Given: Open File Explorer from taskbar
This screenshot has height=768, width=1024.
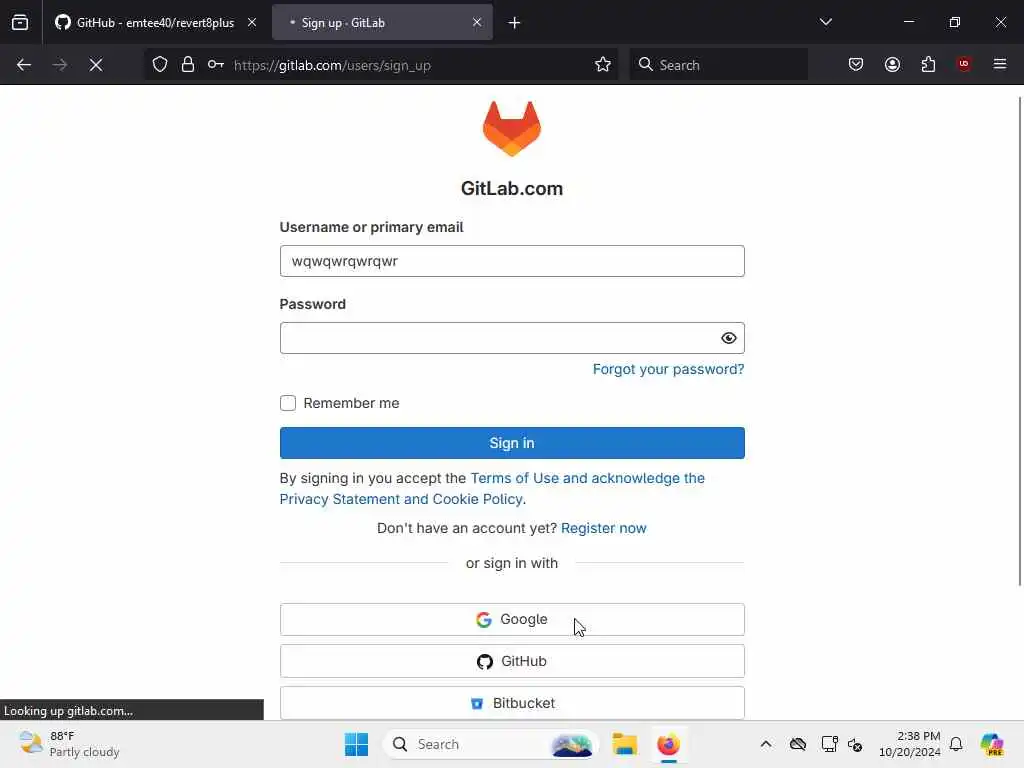Looking at the screenshot, I should 624,744.
